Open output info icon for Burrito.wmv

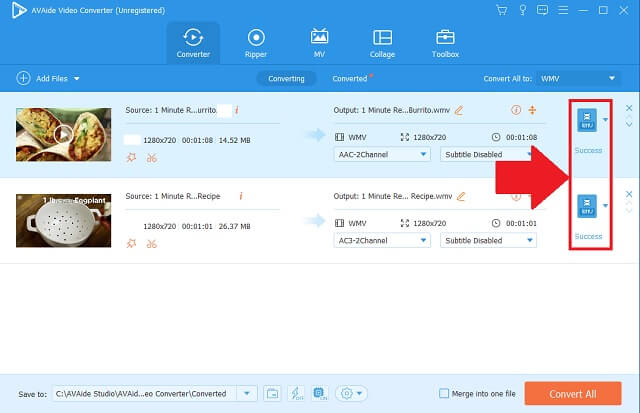[x=516, y=110]
